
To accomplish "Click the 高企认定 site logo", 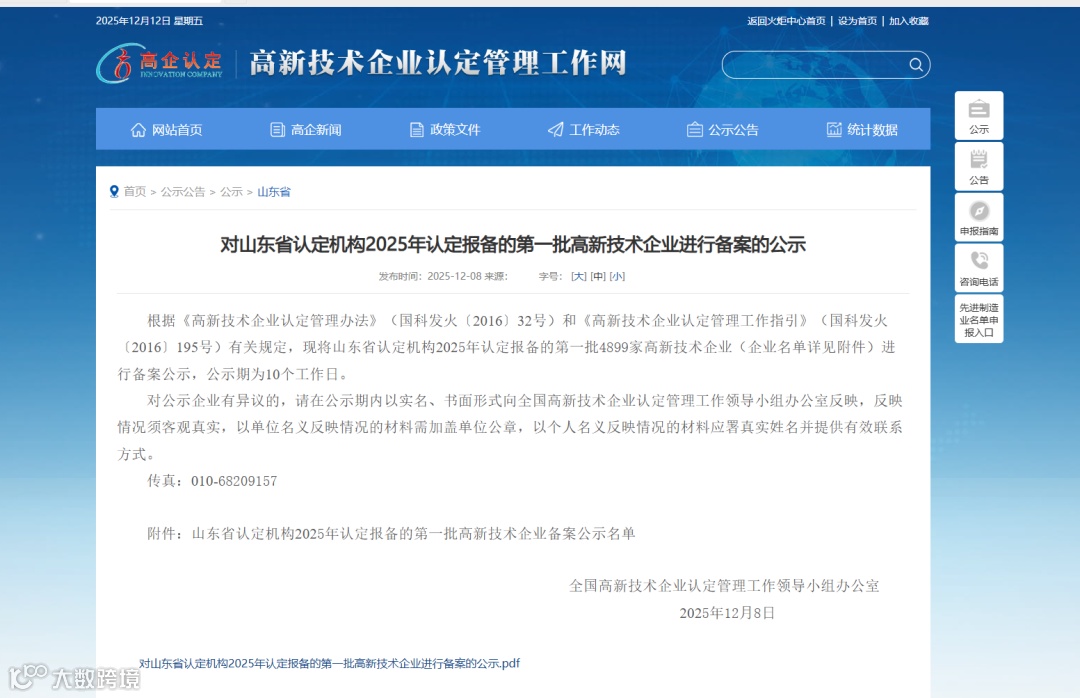I will click(159, 63).
